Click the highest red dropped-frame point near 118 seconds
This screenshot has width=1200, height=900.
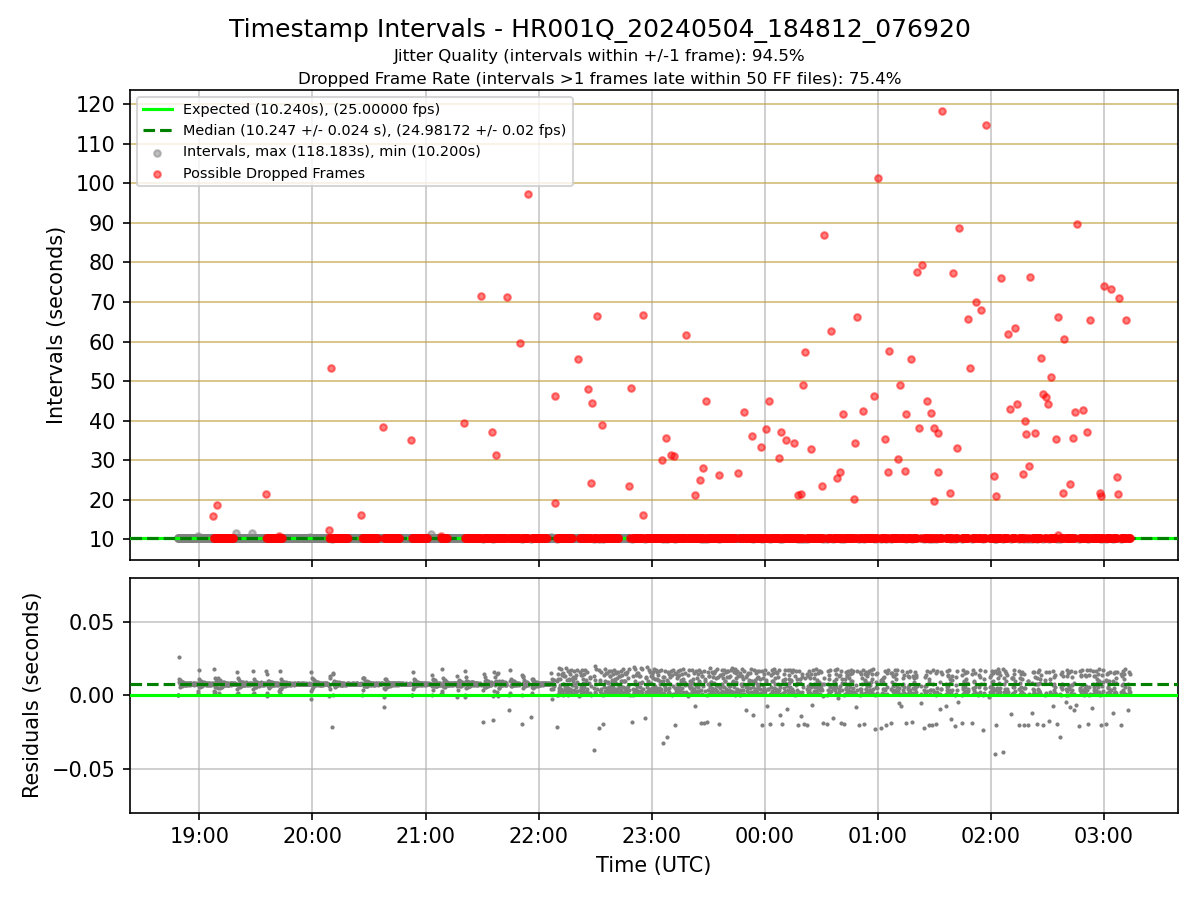(x=942, y=111)
